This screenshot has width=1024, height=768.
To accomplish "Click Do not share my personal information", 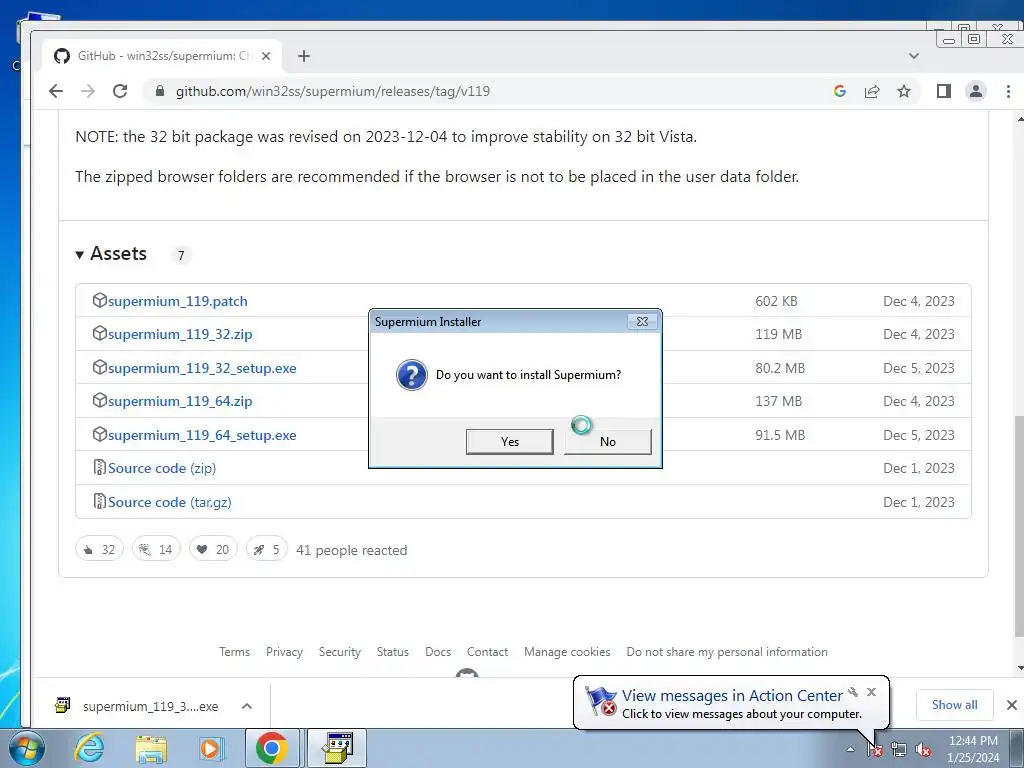I will click(x=727, y=652).
